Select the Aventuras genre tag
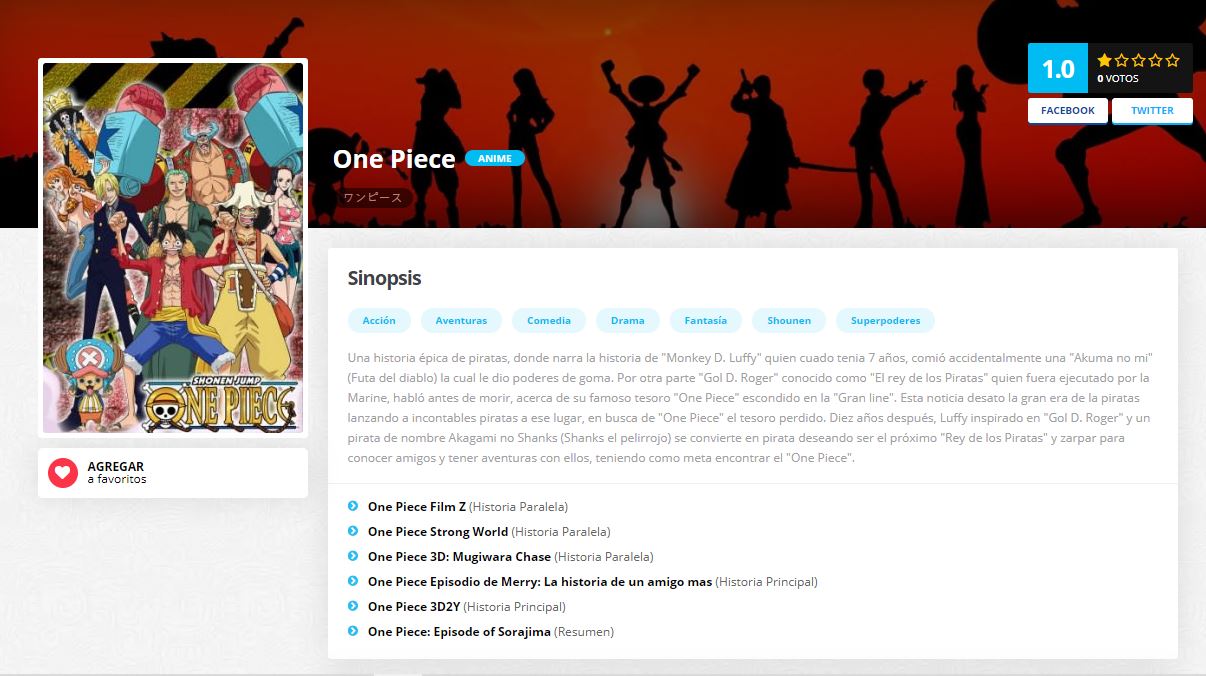The width and height of the screenshot is (1206, 676). 461,320
